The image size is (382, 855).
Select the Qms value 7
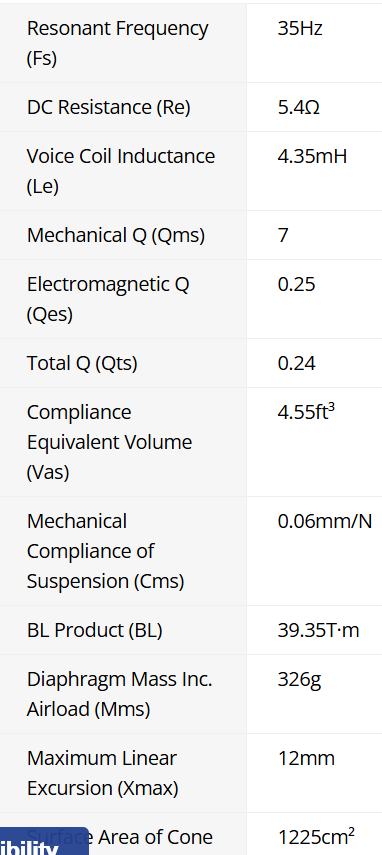point(283,236)
